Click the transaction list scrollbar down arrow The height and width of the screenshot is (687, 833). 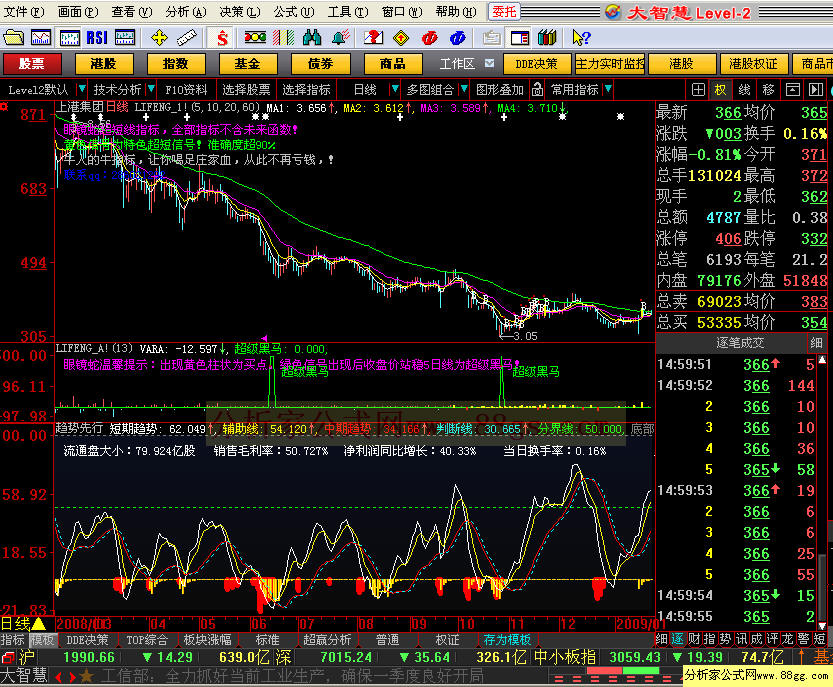pos(822,625)
